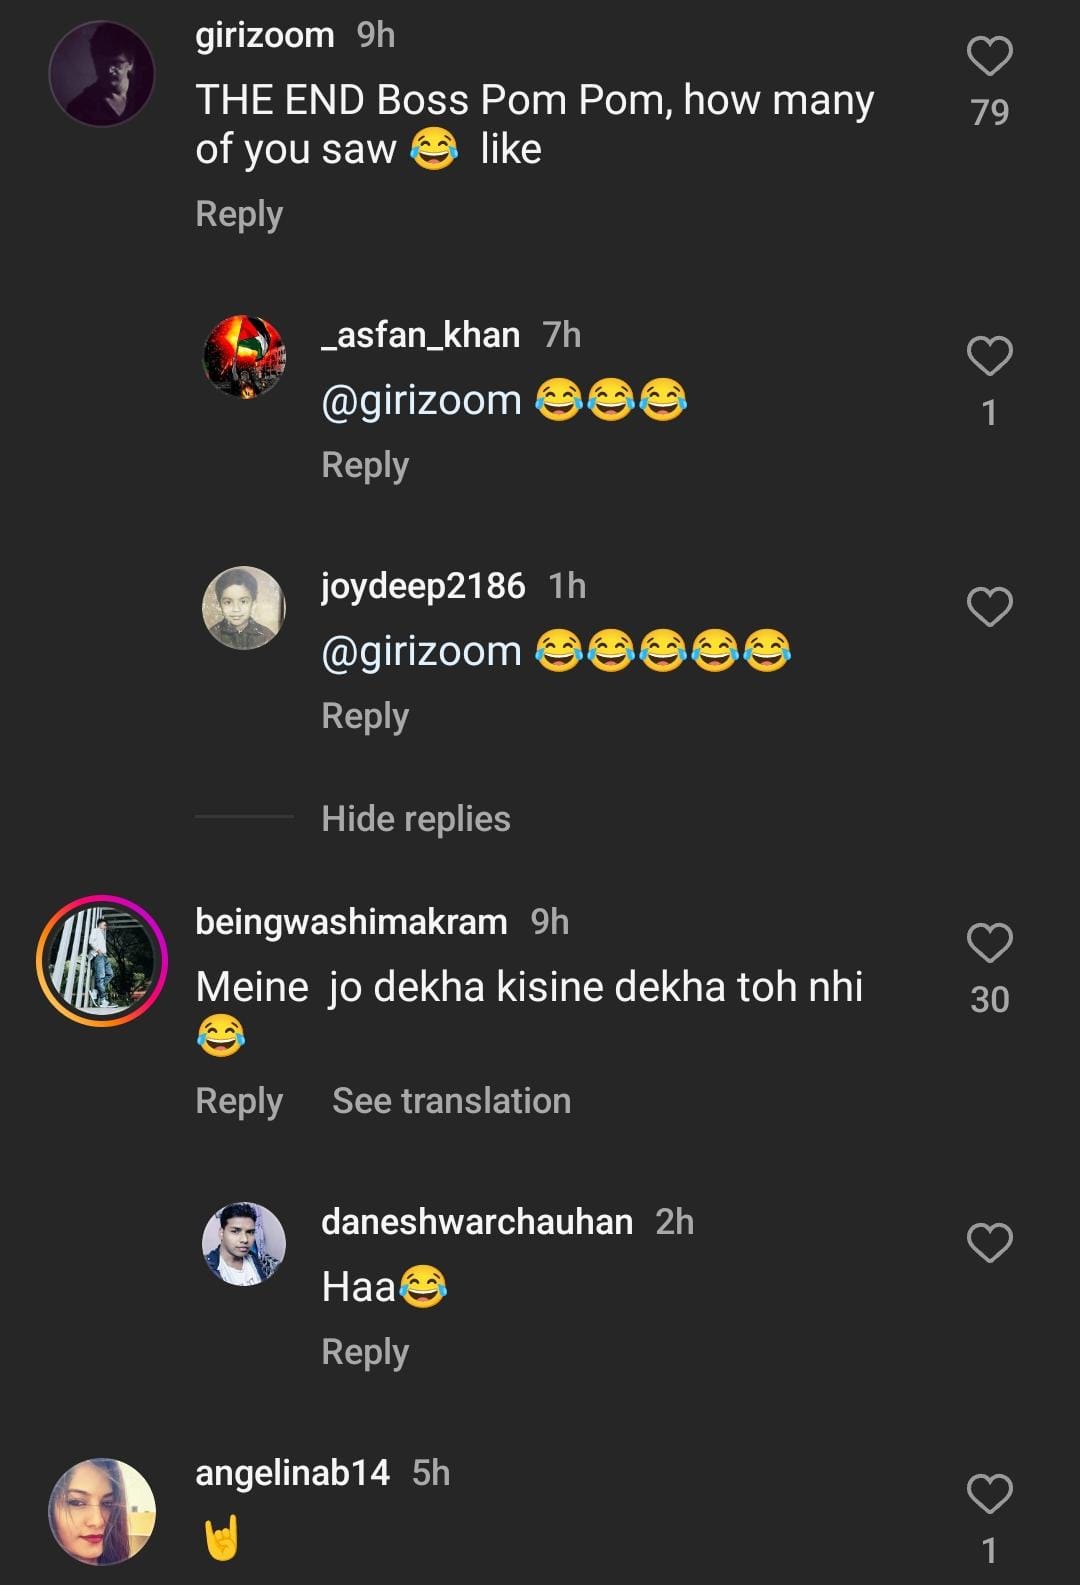Like _asfan_khan's reply with heart icon

point(989,356)
